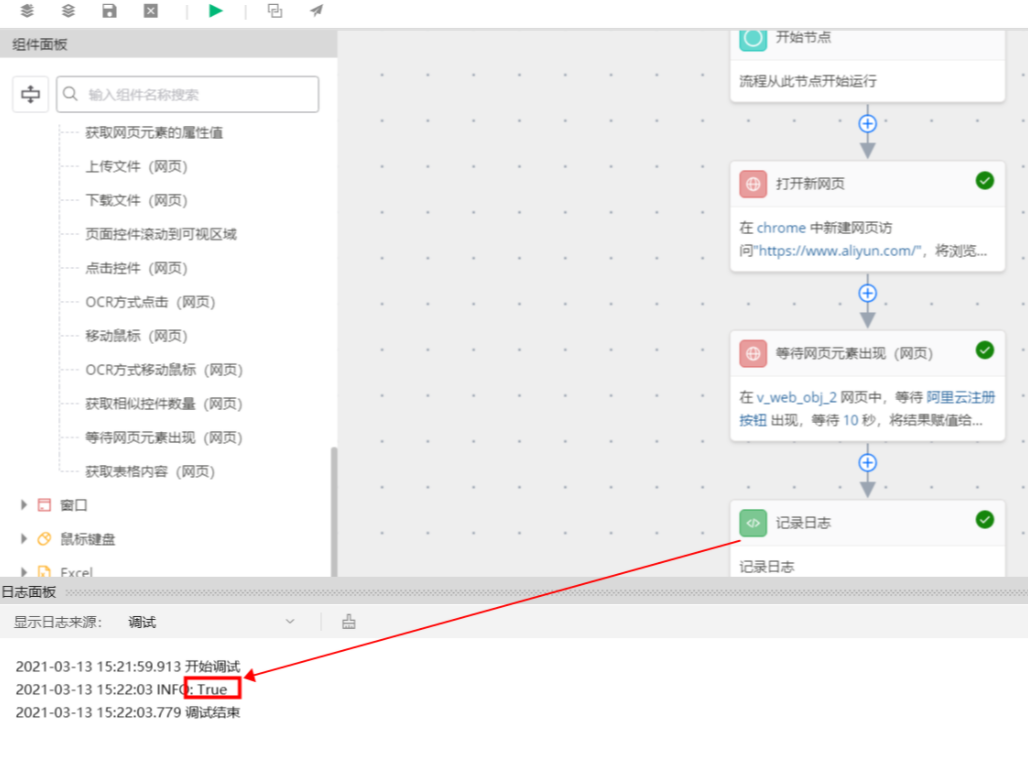Add a step after 等待网页元素出现 with plus
The width and height of the screenshot is (1028, 778).
(867, 463)
